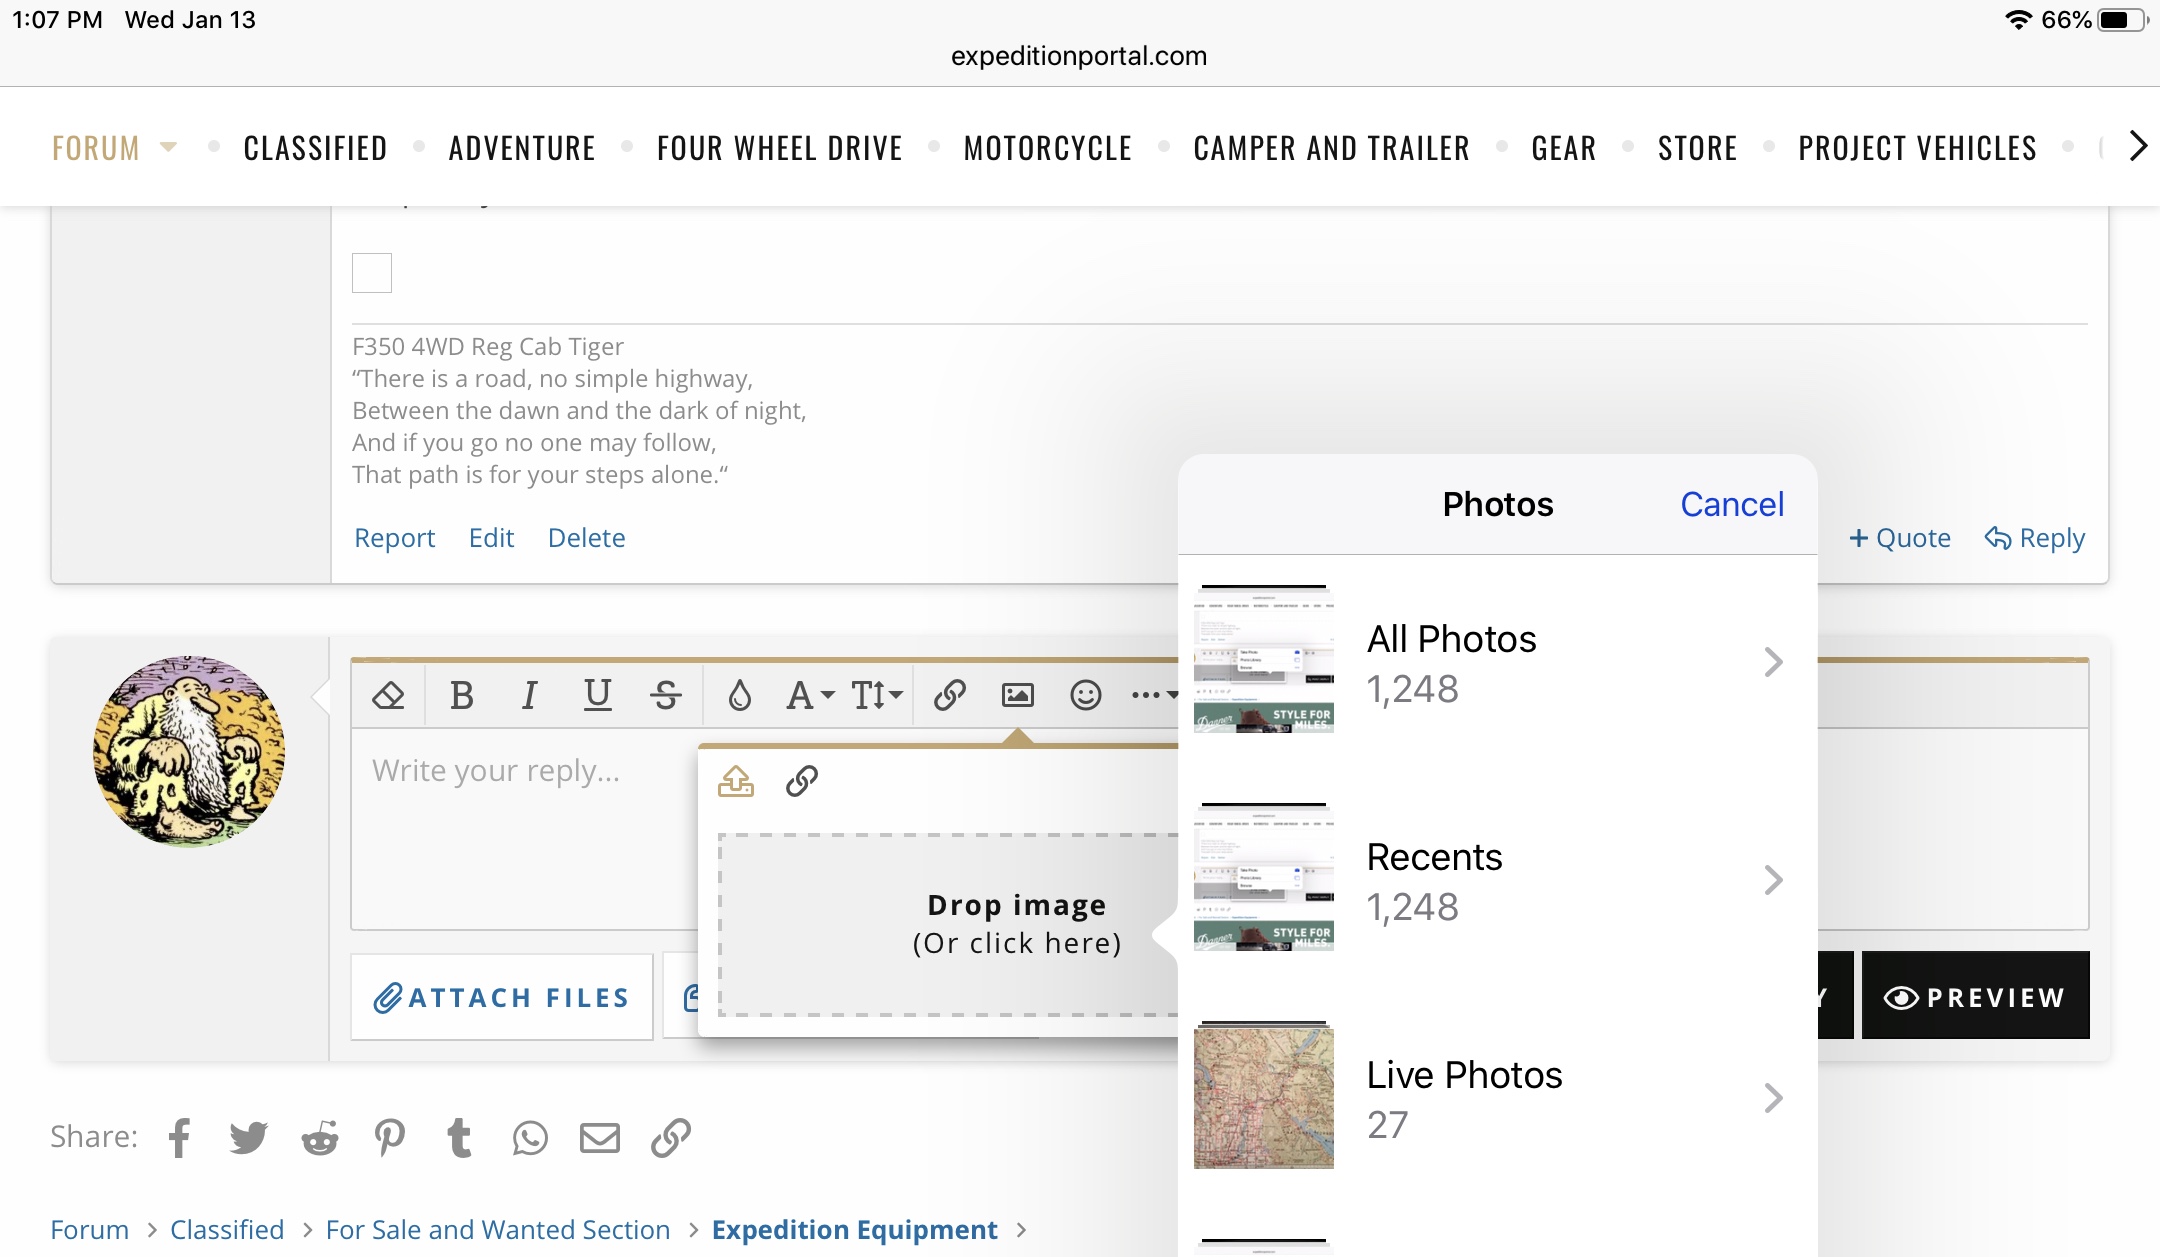This screenshot has width=2160, height=1257.
Task: Click the Write your reply text area
Action: [x=524, y=830]
